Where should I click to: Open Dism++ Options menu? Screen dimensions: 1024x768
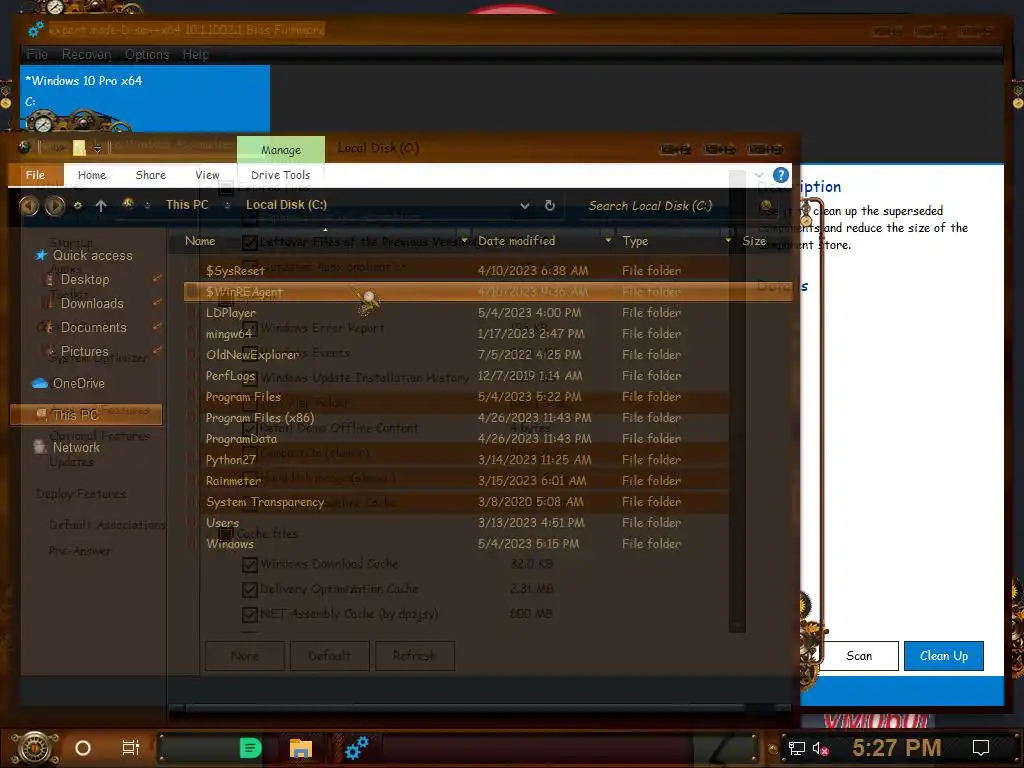[x=147, y=54]
